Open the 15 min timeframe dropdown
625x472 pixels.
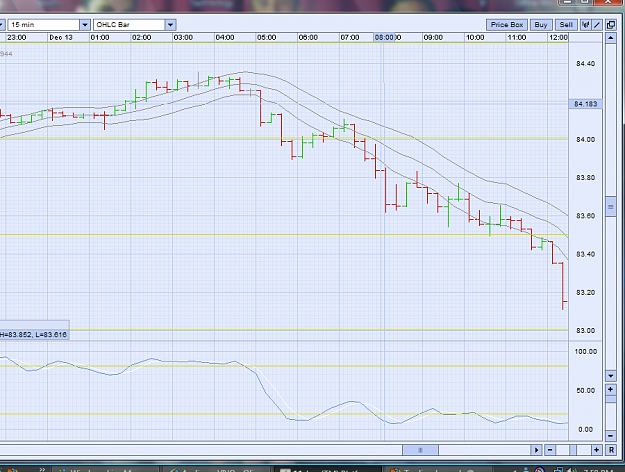click(x=85, y=25)
